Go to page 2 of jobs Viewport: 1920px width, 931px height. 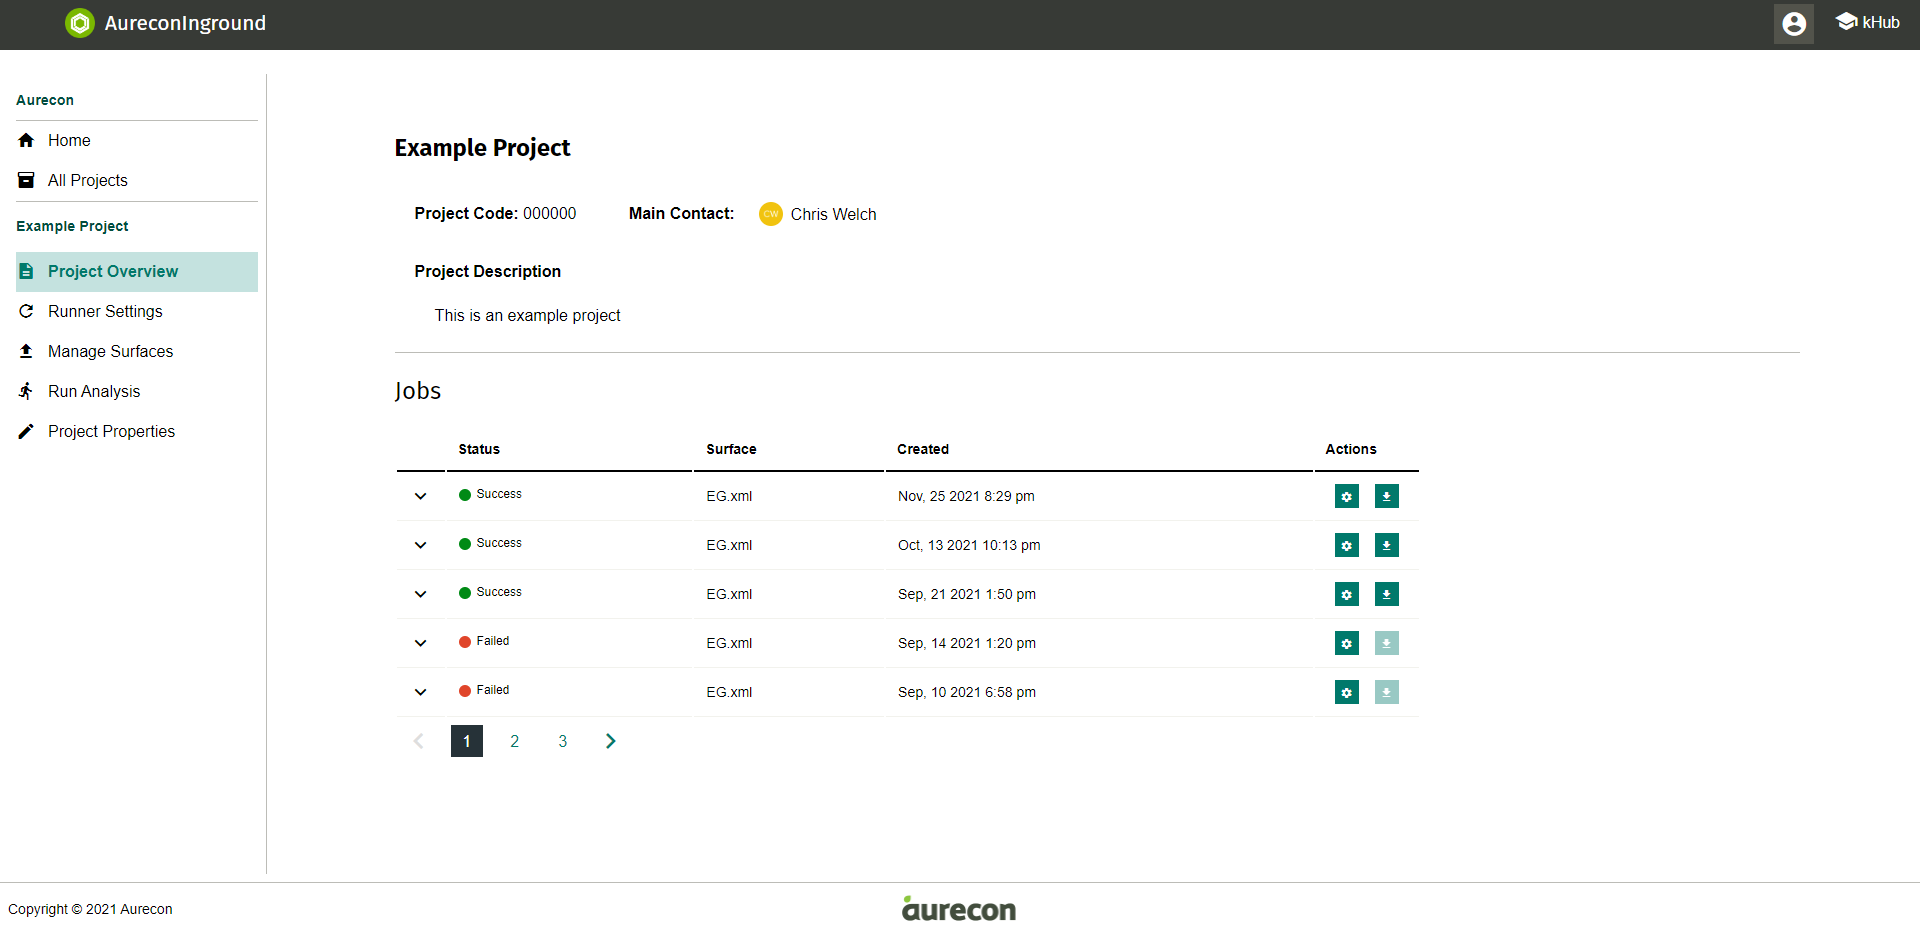pos(514,741)
